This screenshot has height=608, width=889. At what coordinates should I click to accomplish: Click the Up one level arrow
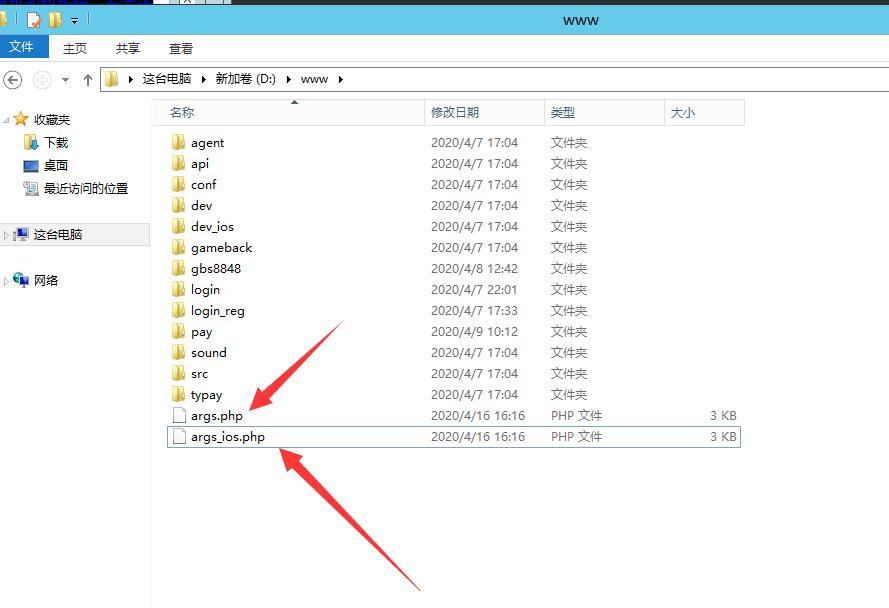pyautogui.click(x=88, y=80)
